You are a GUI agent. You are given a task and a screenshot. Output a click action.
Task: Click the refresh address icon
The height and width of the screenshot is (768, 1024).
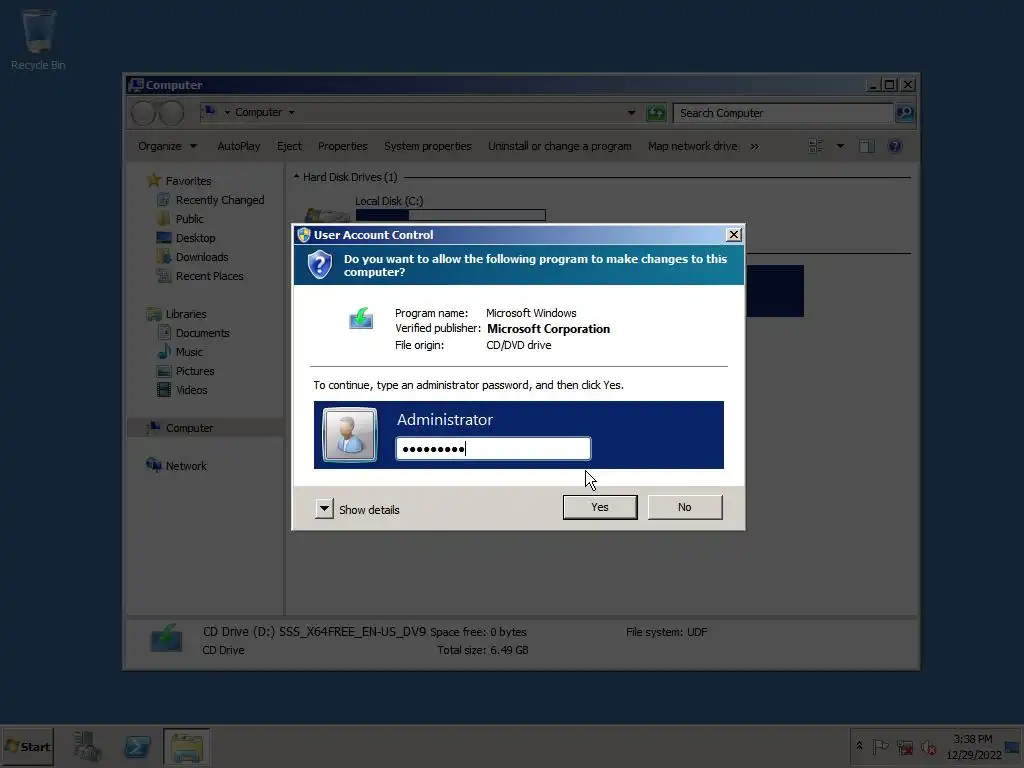[x=656, y=113]
